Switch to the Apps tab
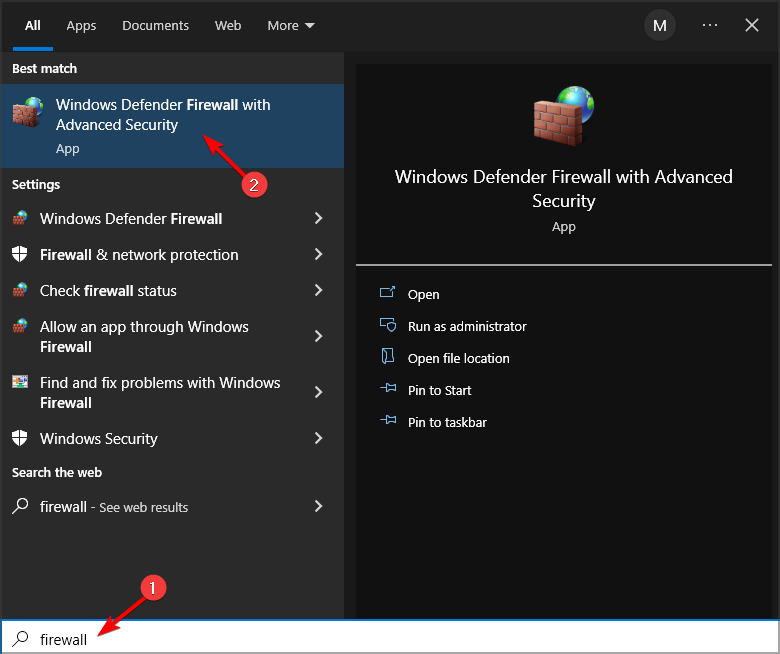Image resolution: width=780 pixels, height=654 pixels. (81, 25)
